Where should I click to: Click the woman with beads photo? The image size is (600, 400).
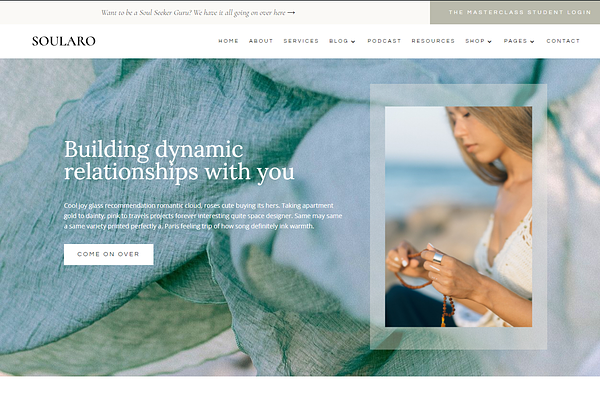click(x=458, y=217)
